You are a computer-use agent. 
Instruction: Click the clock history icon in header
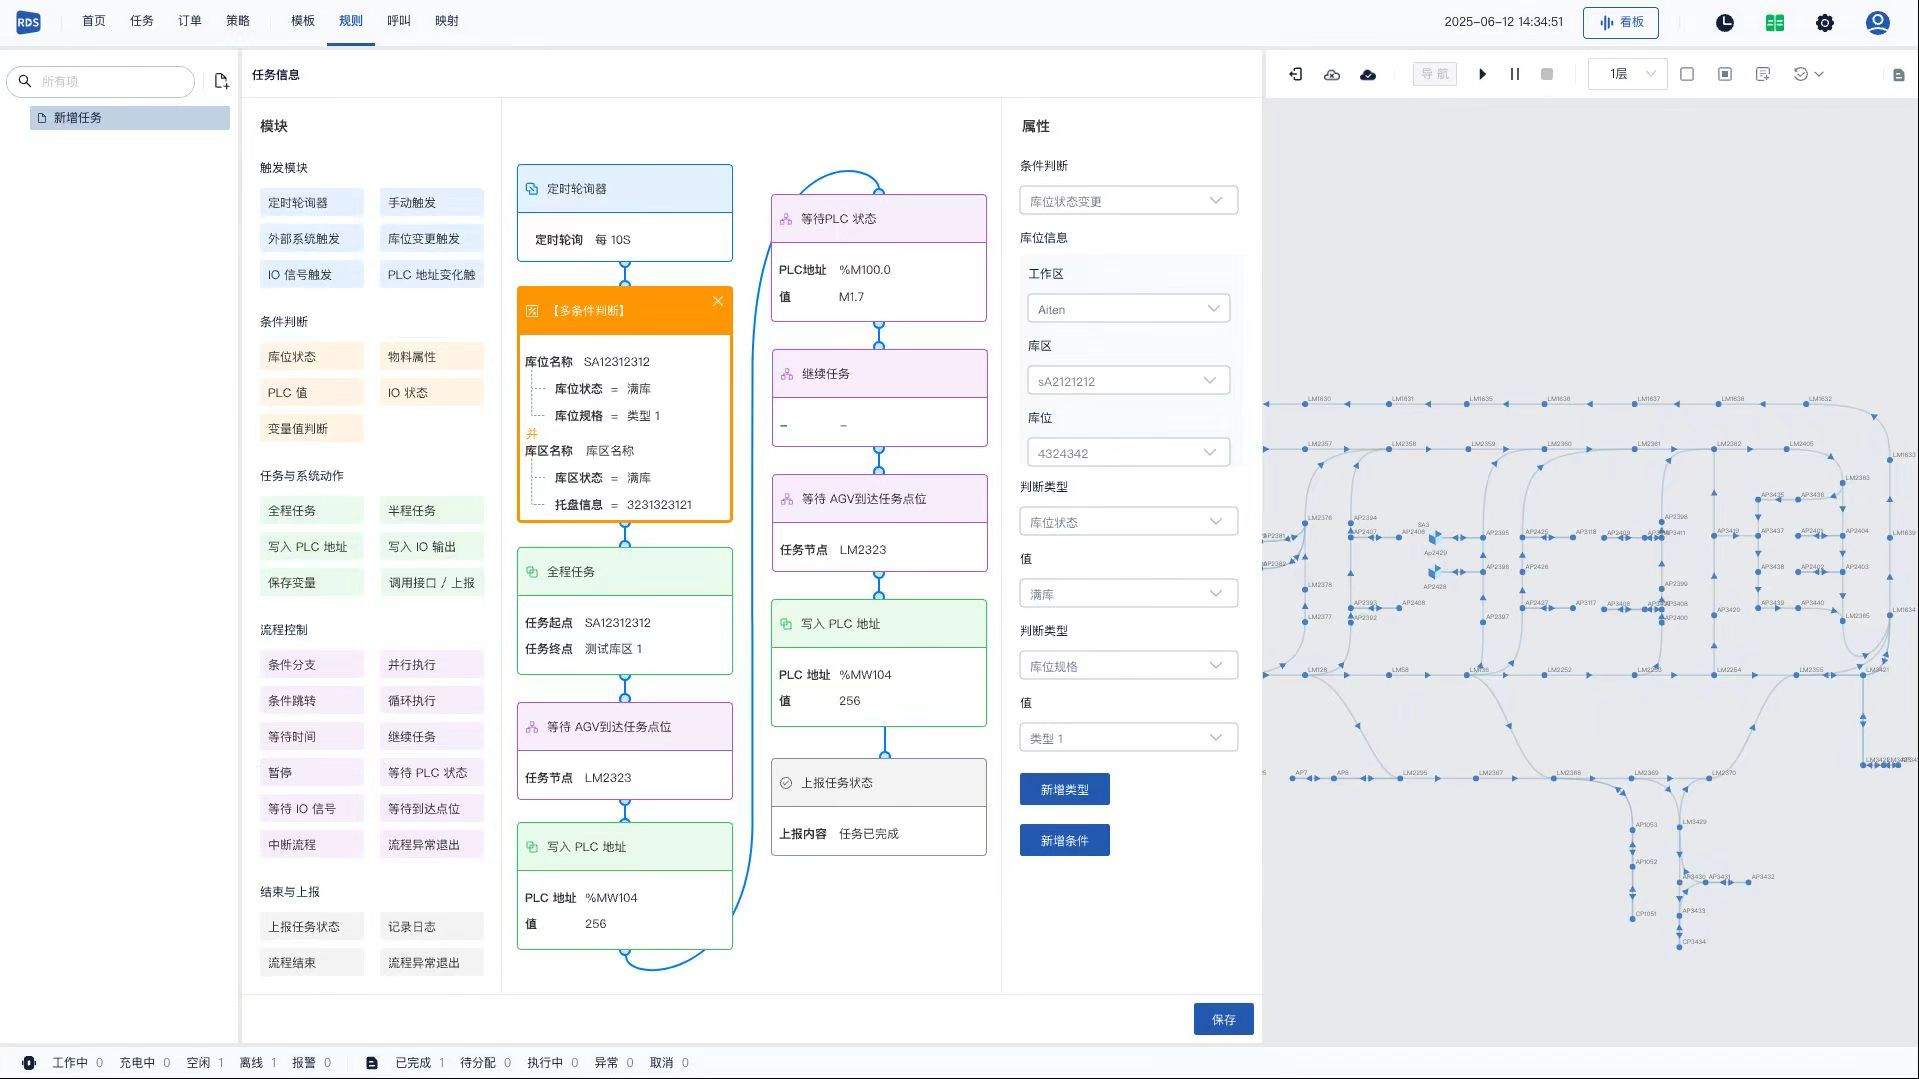[1724, 23]
